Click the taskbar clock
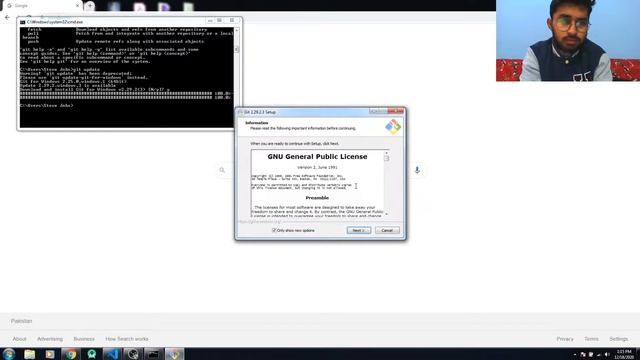 (624, 354)
